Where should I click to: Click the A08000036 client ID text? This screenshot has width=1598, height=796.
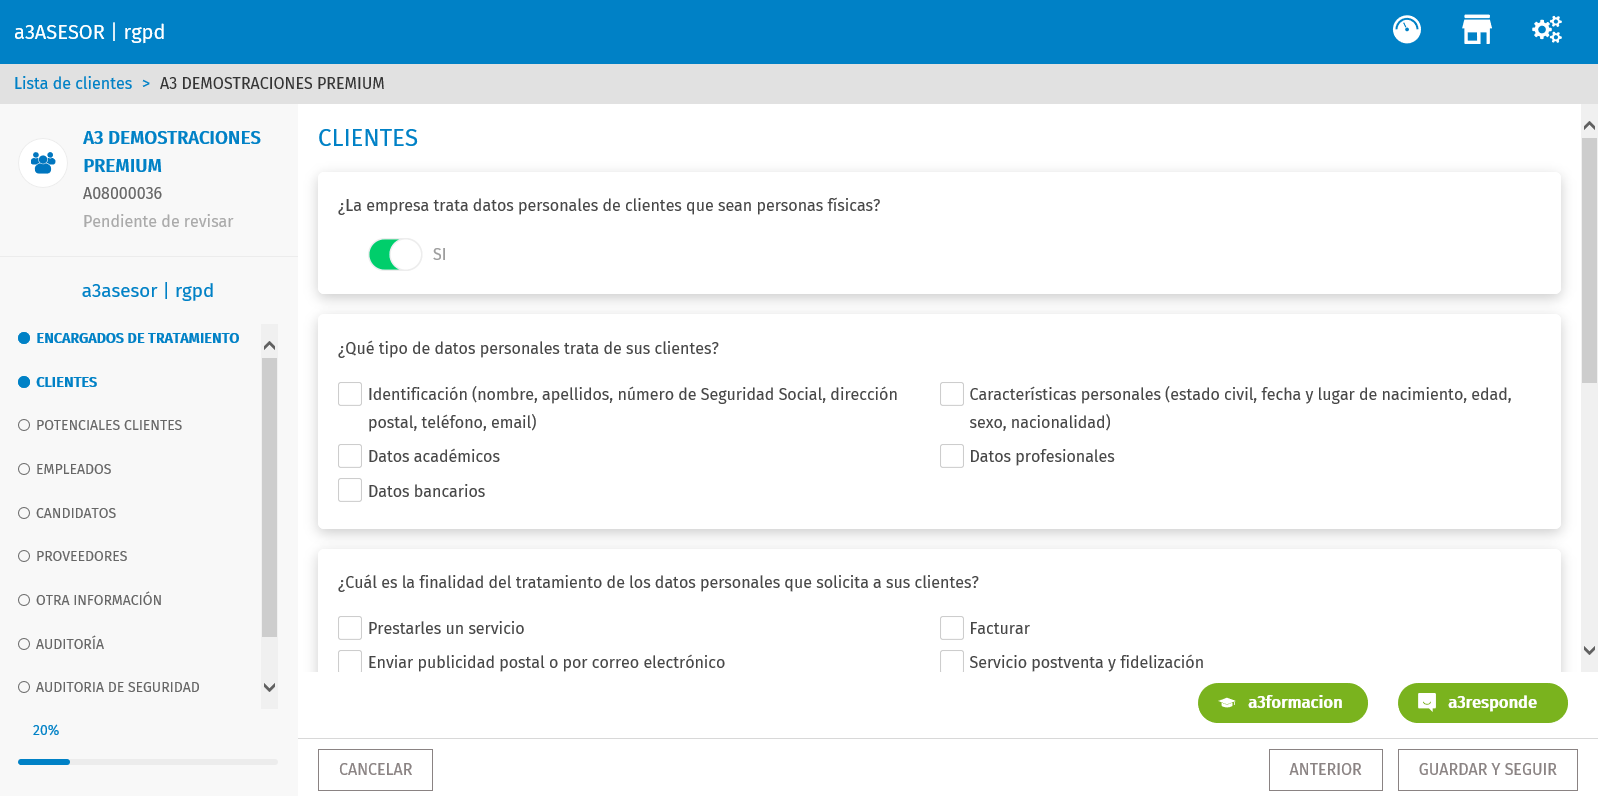click(122, 193)
